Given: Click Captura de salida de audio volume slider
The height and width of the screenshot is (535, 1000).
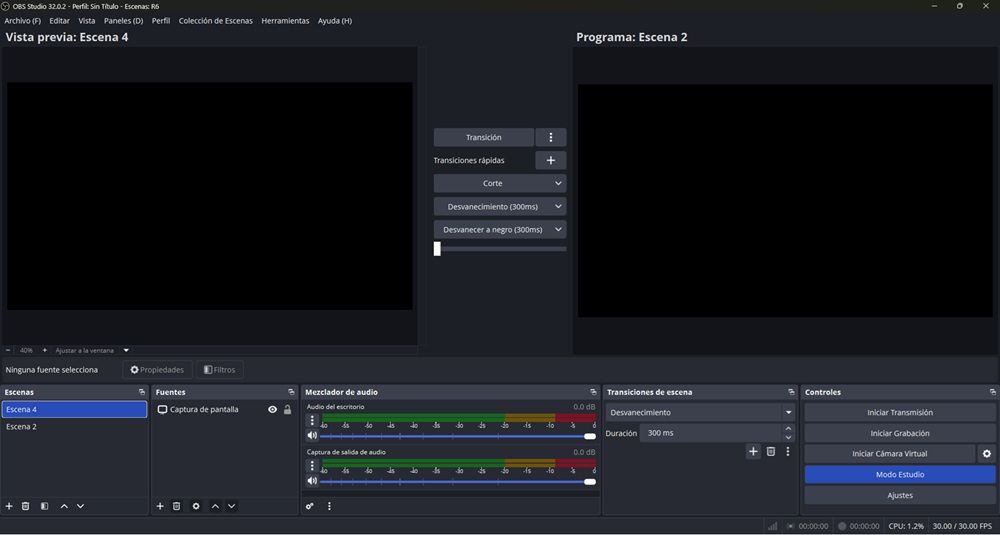Looking at the screenshot, I should click(x=458, y=481).
